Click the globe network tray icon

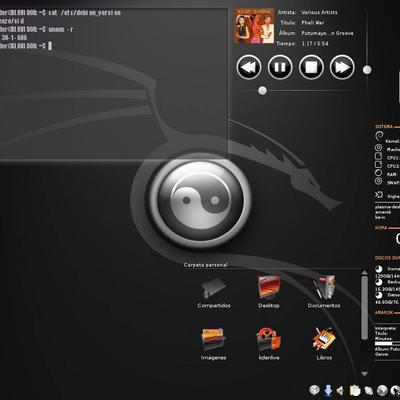click(x=382, y=390)
